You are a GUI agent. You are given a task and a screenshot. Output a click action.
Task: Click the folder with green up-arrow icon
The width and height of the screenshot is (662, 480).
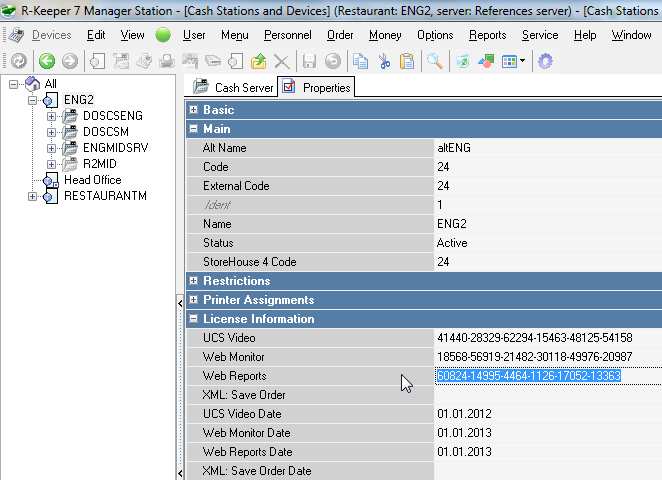(x=258, y=61)
